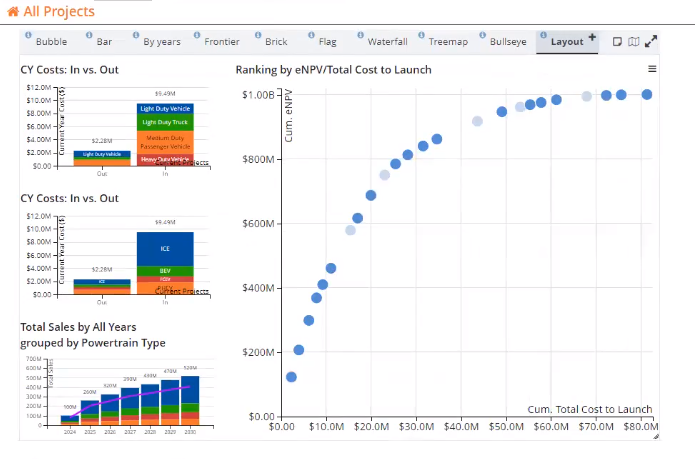Click the top CY Costs: In vs. Out title
The width and height of the screenshot is (695, 459).
pyautogui.click(x=70, y=70)
